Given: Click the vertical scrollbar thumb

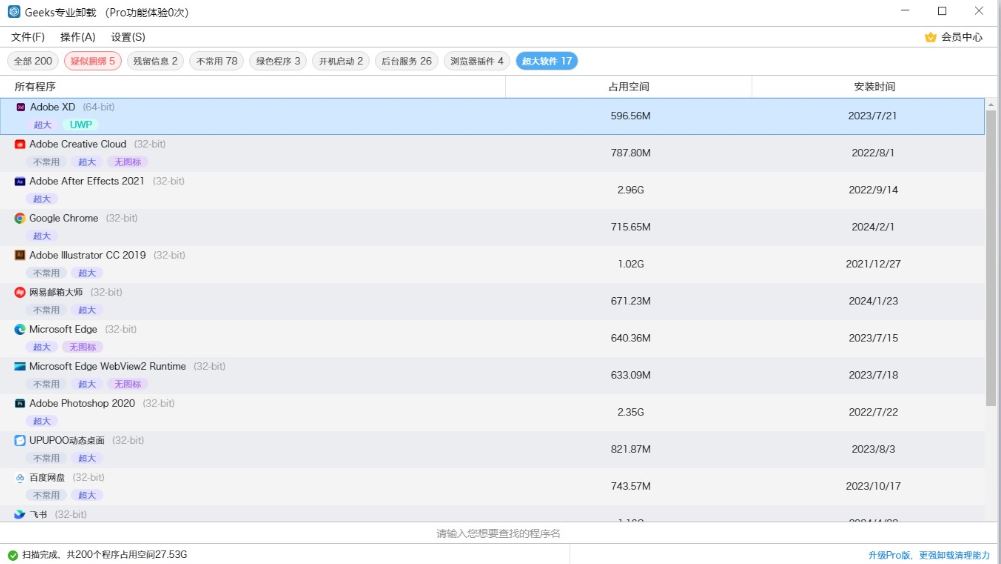Looking at the screenshot, I should point(991,257).
